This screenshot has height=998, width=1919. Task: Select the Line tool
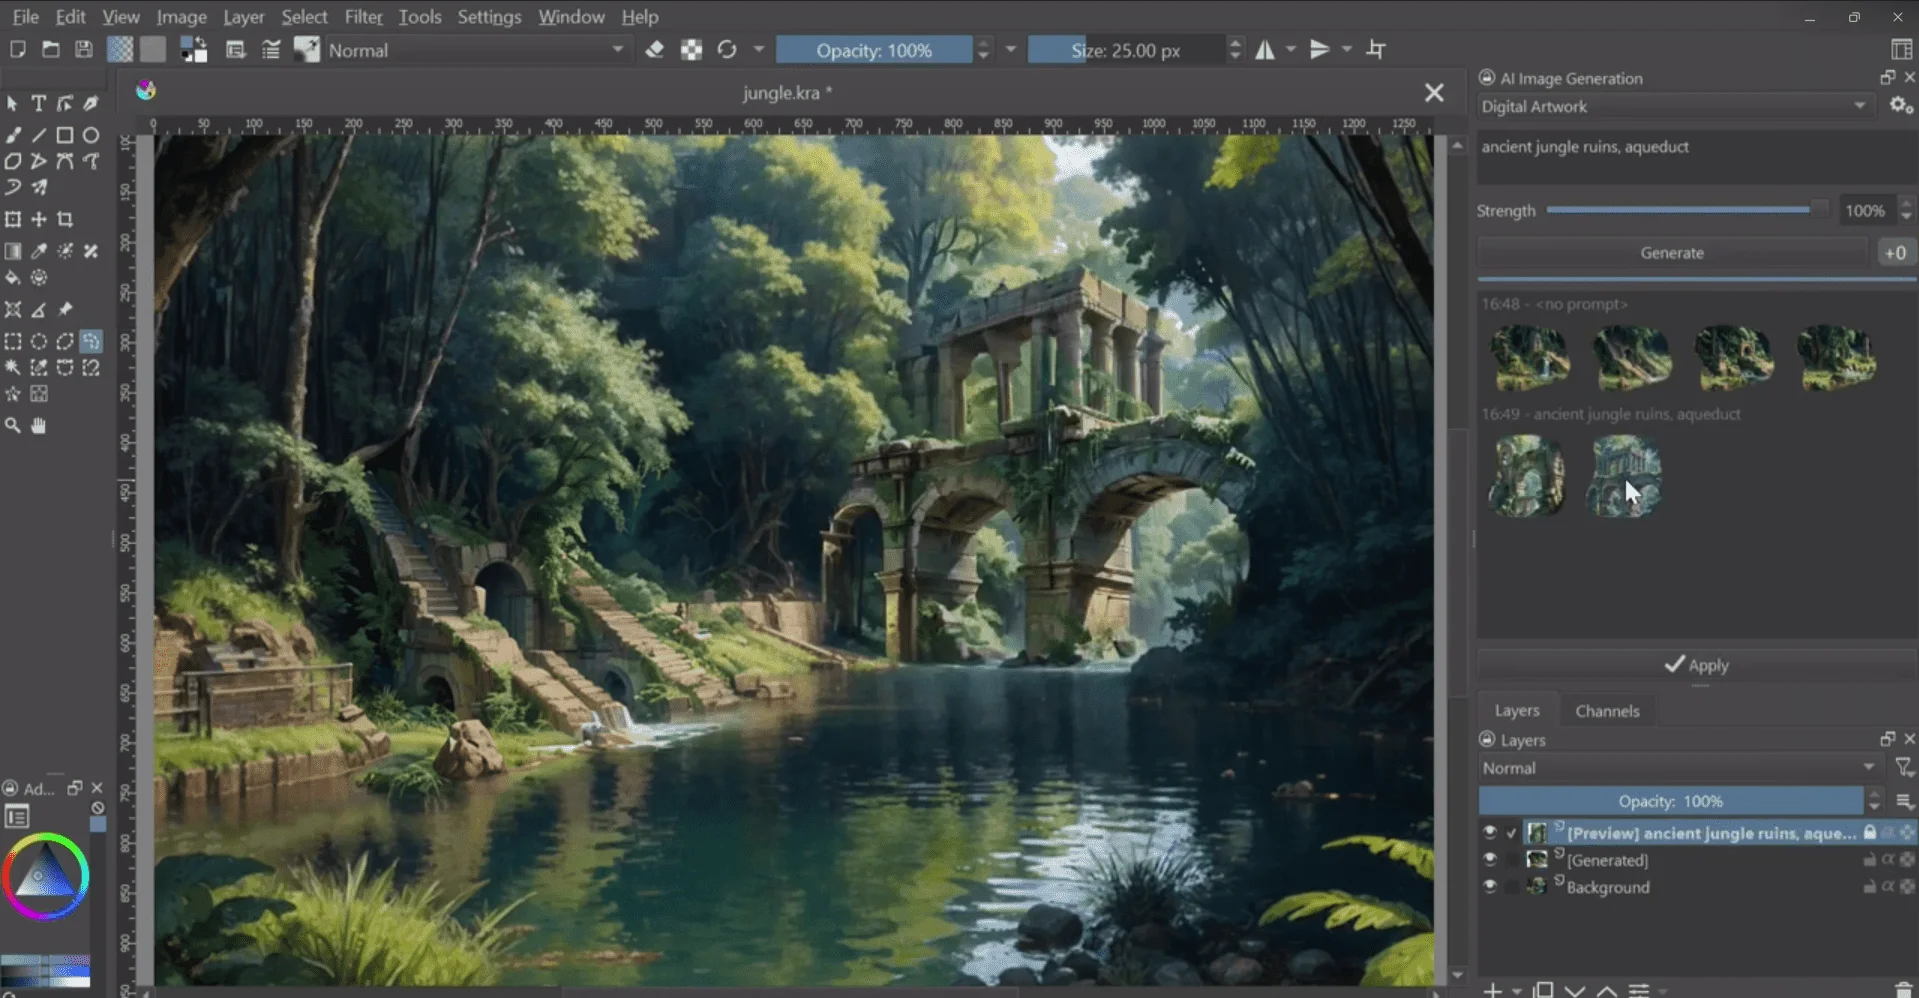[39, 135]
